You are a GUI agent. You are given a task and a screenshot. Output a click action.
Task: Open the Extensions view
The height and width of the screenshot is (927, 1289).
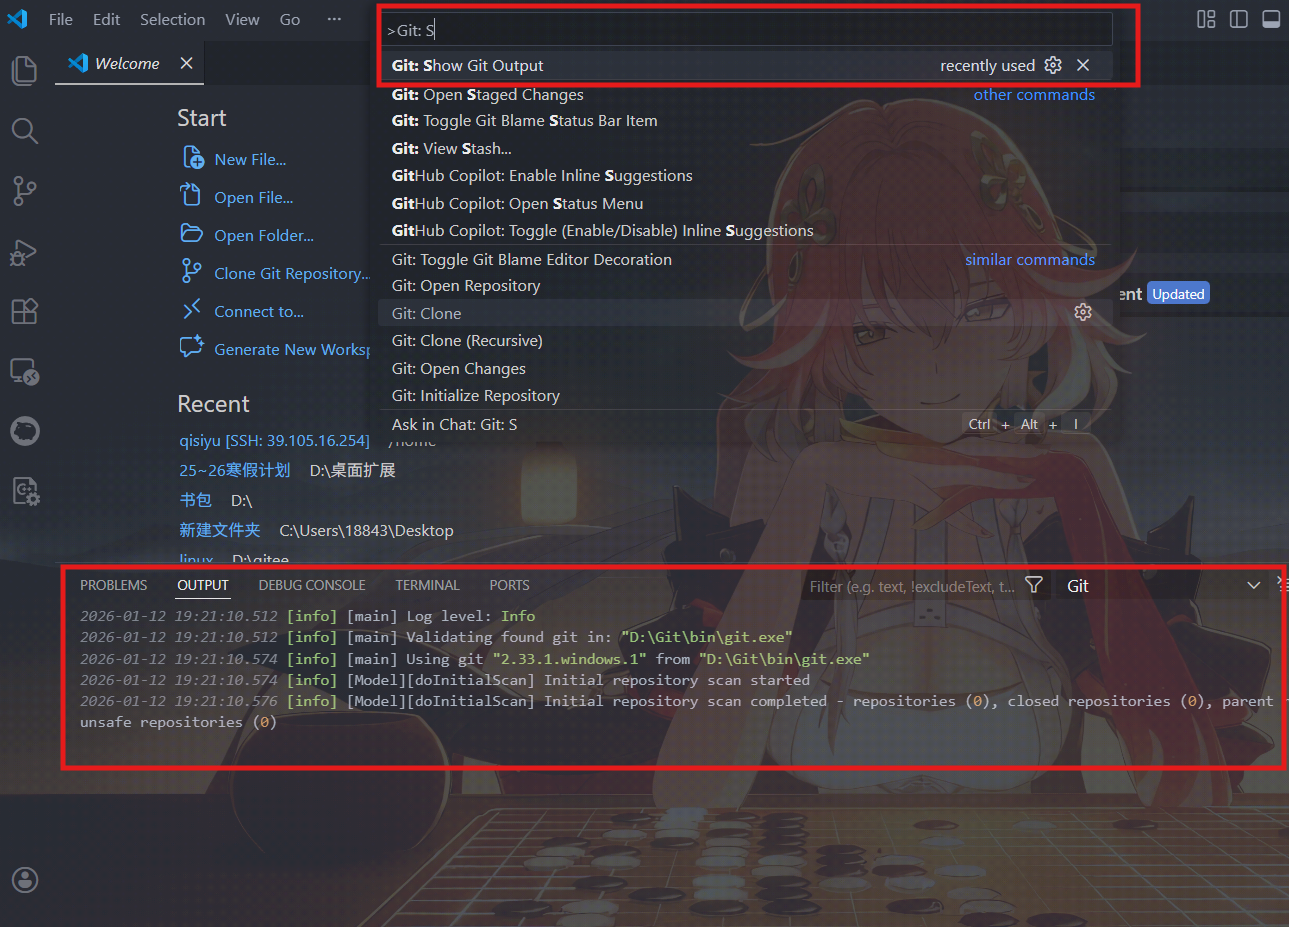click(24, 311)
